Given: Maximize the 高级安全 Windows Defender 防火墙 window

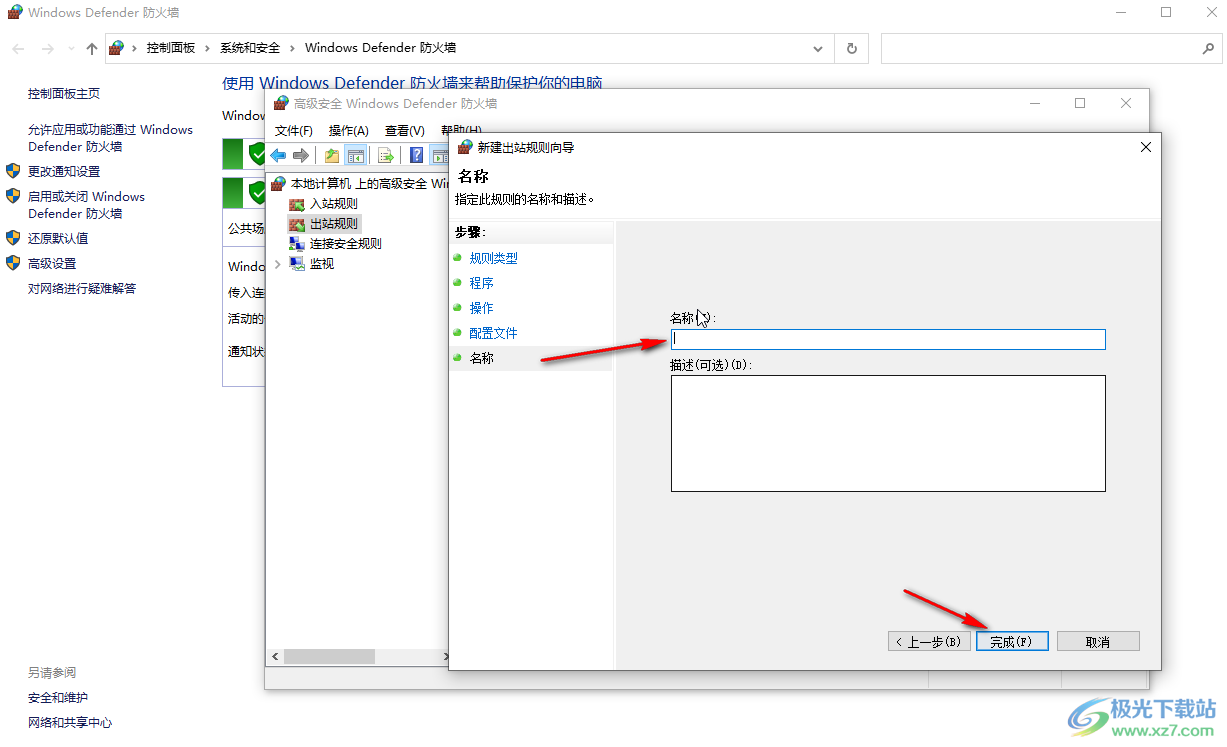Looking at the screenshot, I should coord(1080,103).
